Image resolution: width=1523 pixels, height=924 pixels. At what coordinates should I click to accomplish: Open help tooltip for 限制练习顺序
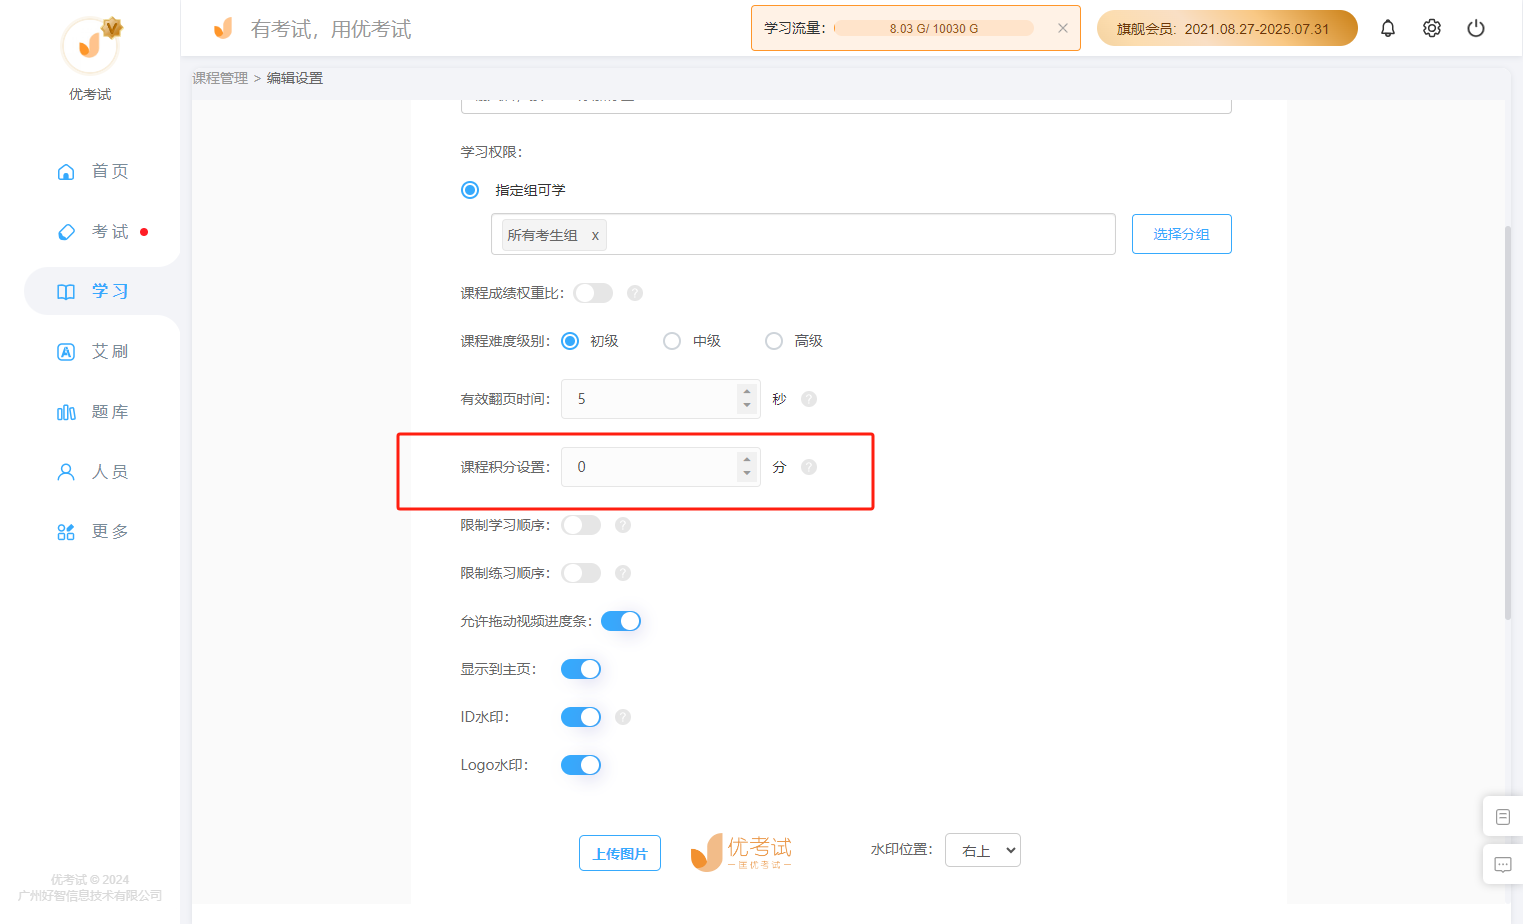(623, 573)
